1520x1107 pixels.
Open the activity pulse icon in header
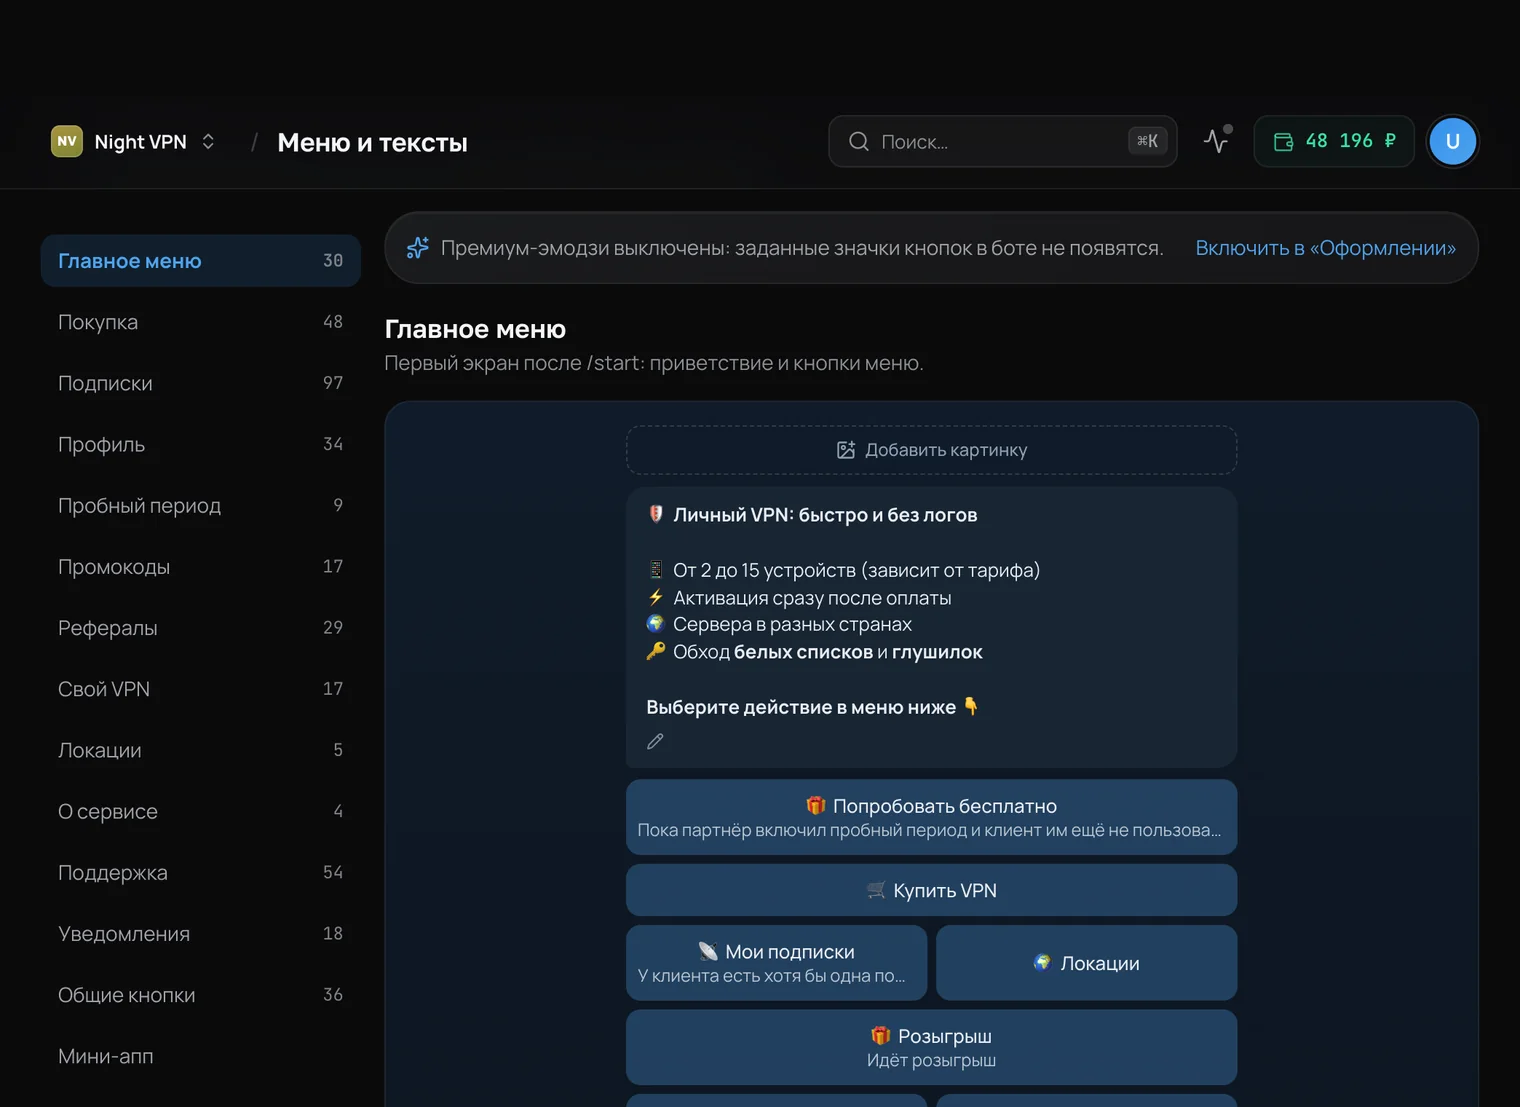point(1216,141)
